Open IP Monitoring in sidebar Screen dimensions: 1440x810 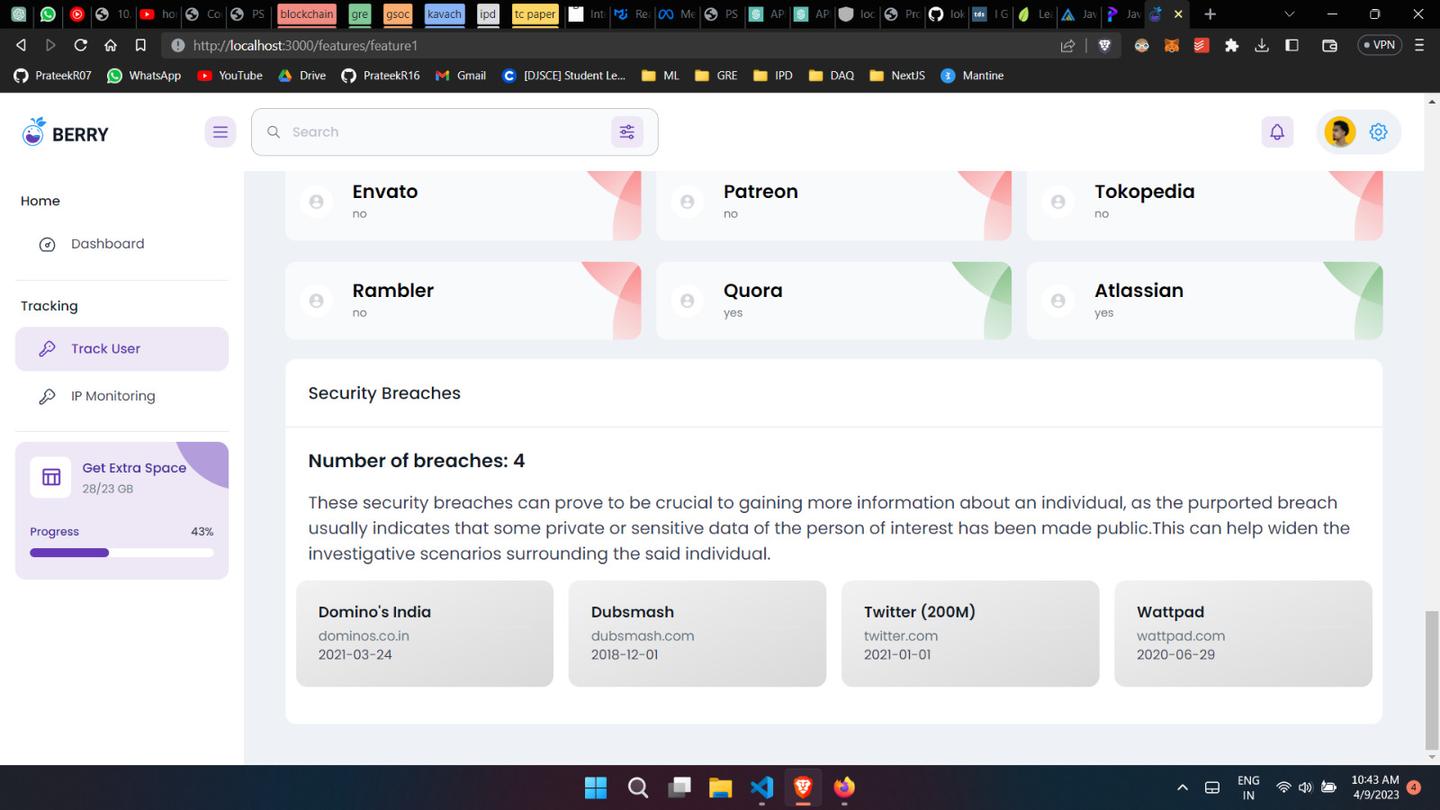122,396
